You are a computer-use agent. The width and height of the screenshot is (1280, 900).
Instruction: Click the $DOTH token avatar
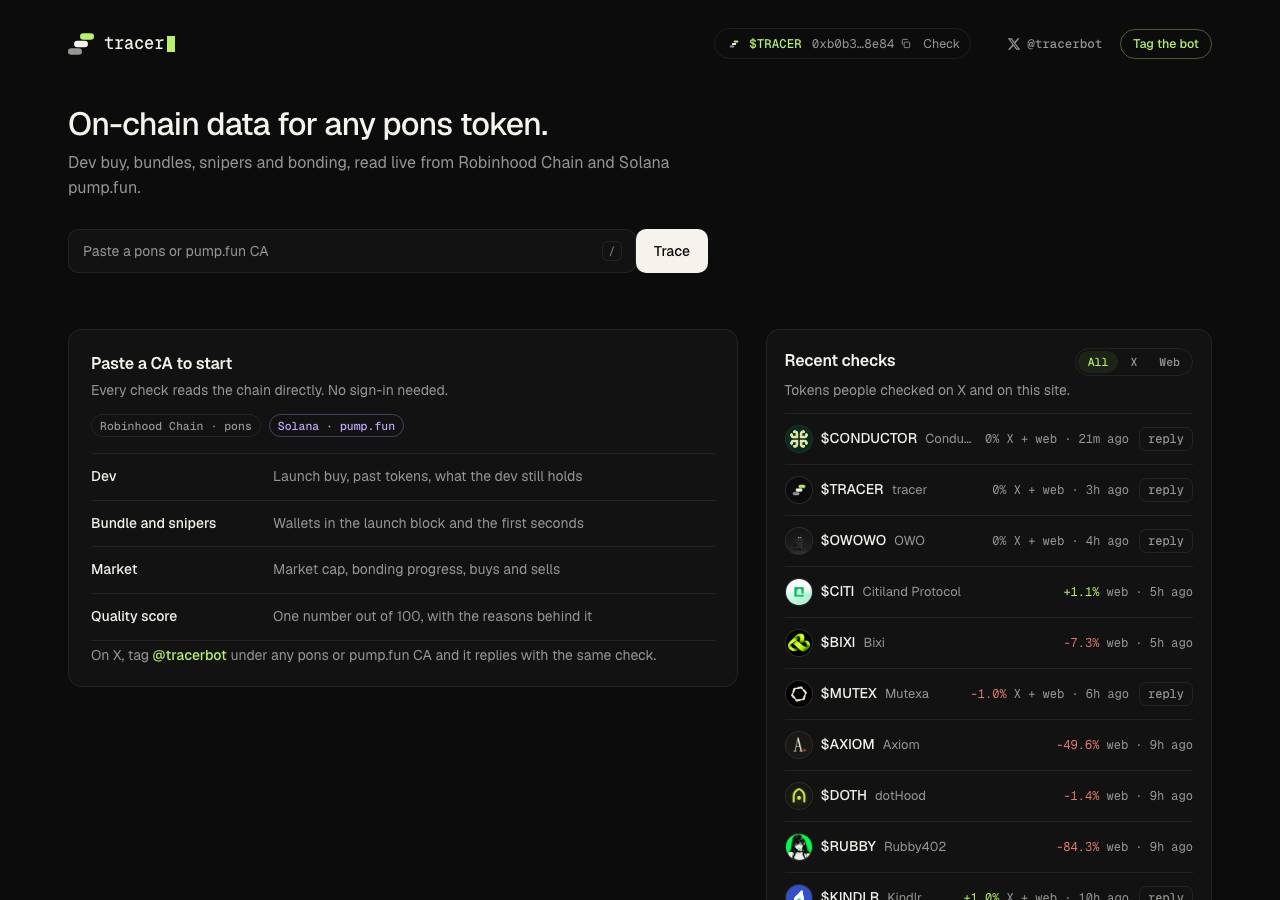click(799, 796)
